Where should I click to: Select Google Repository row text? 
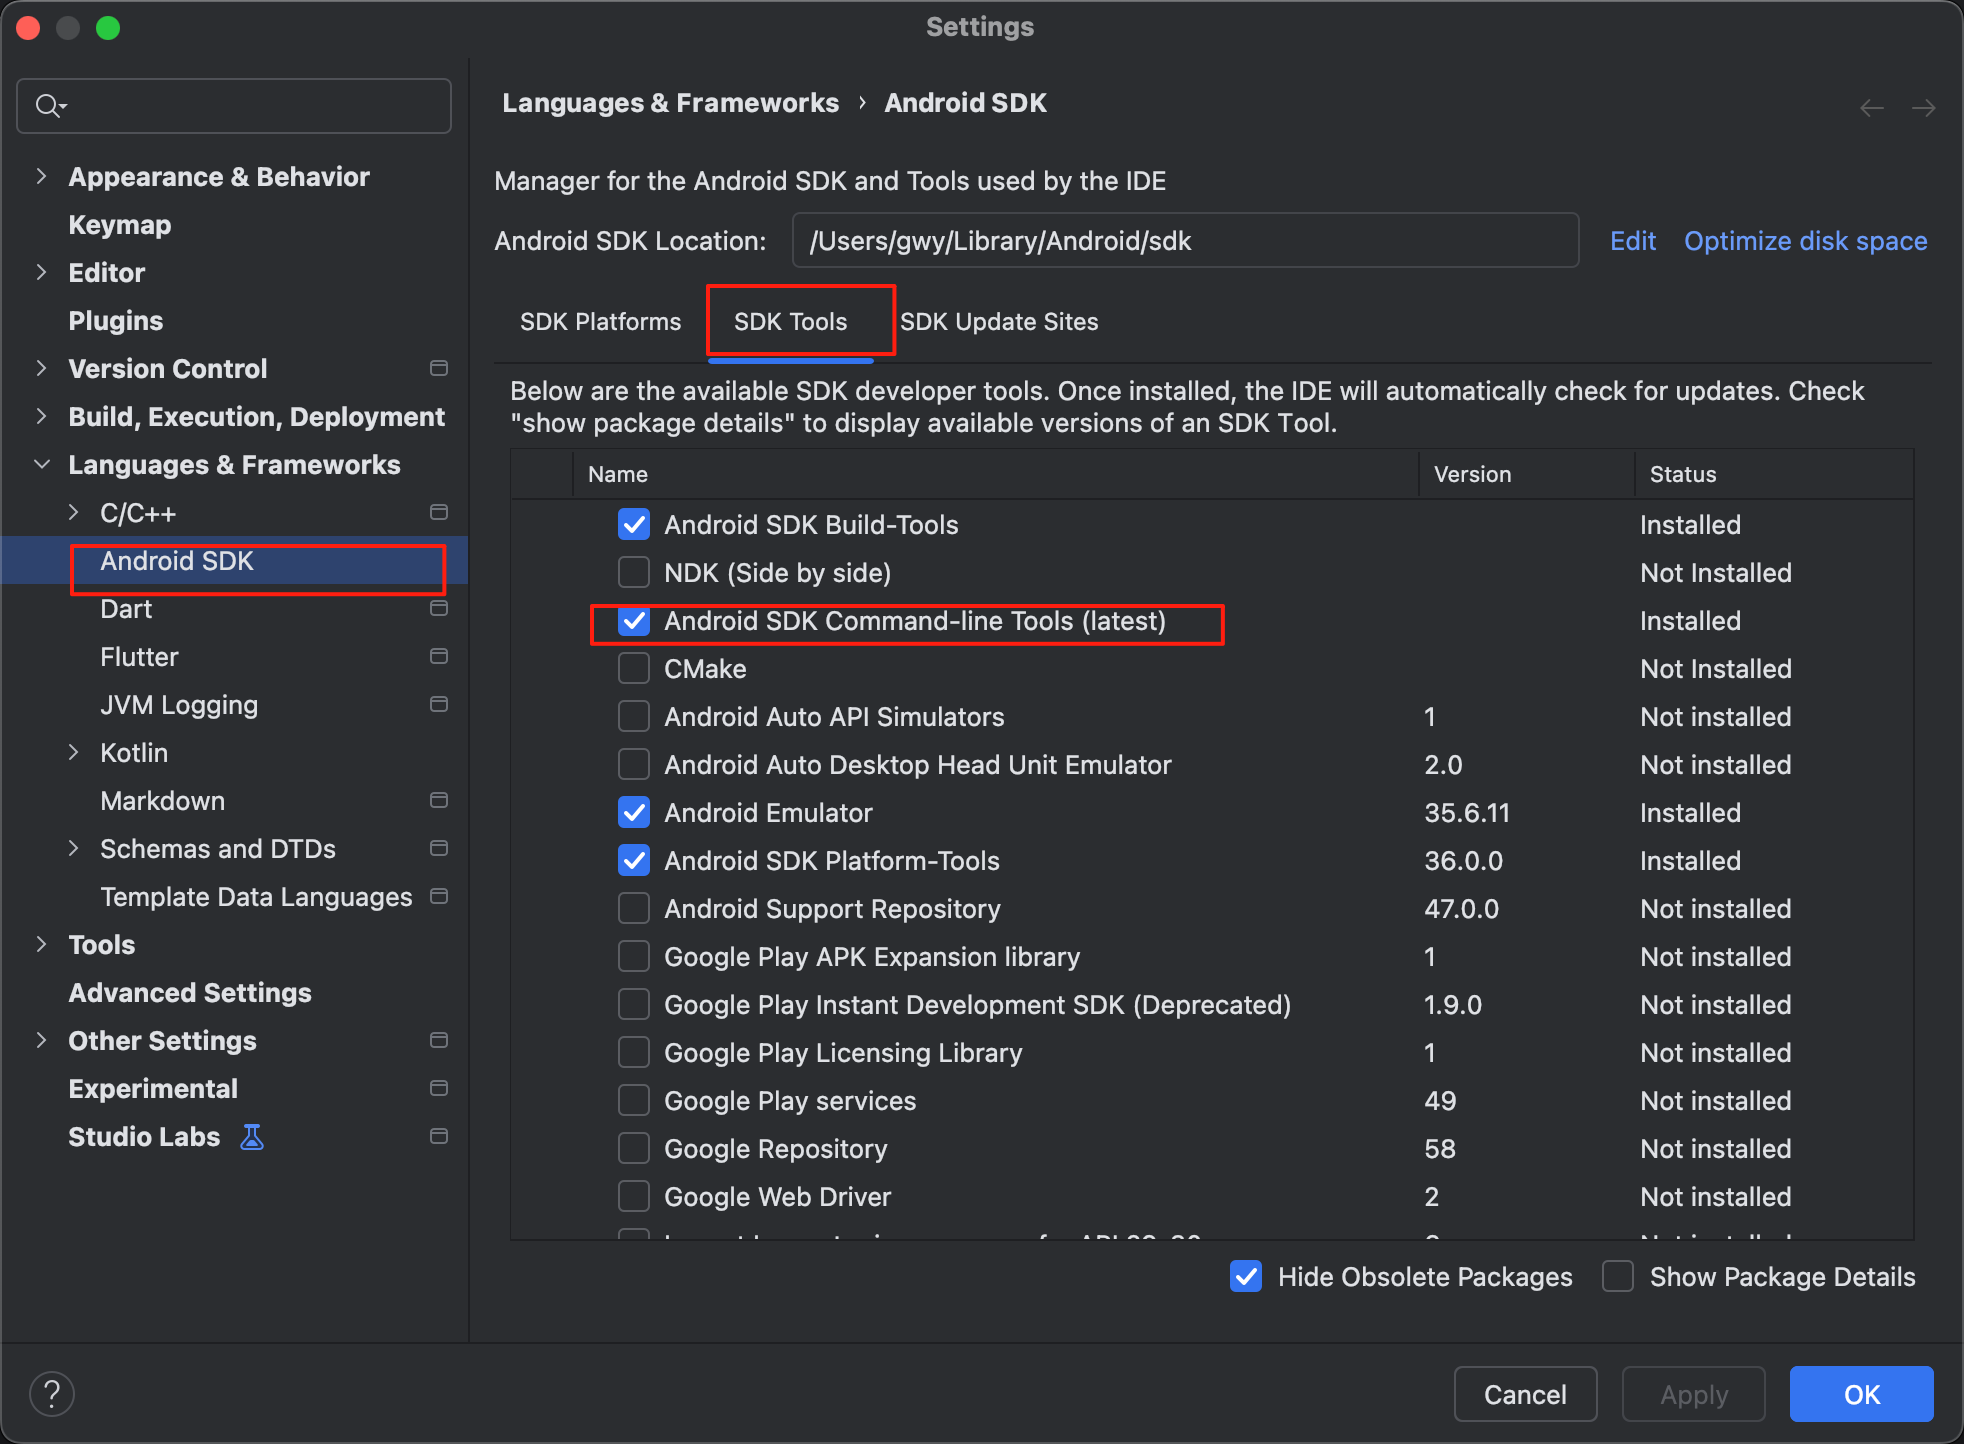pos(776,1148)
